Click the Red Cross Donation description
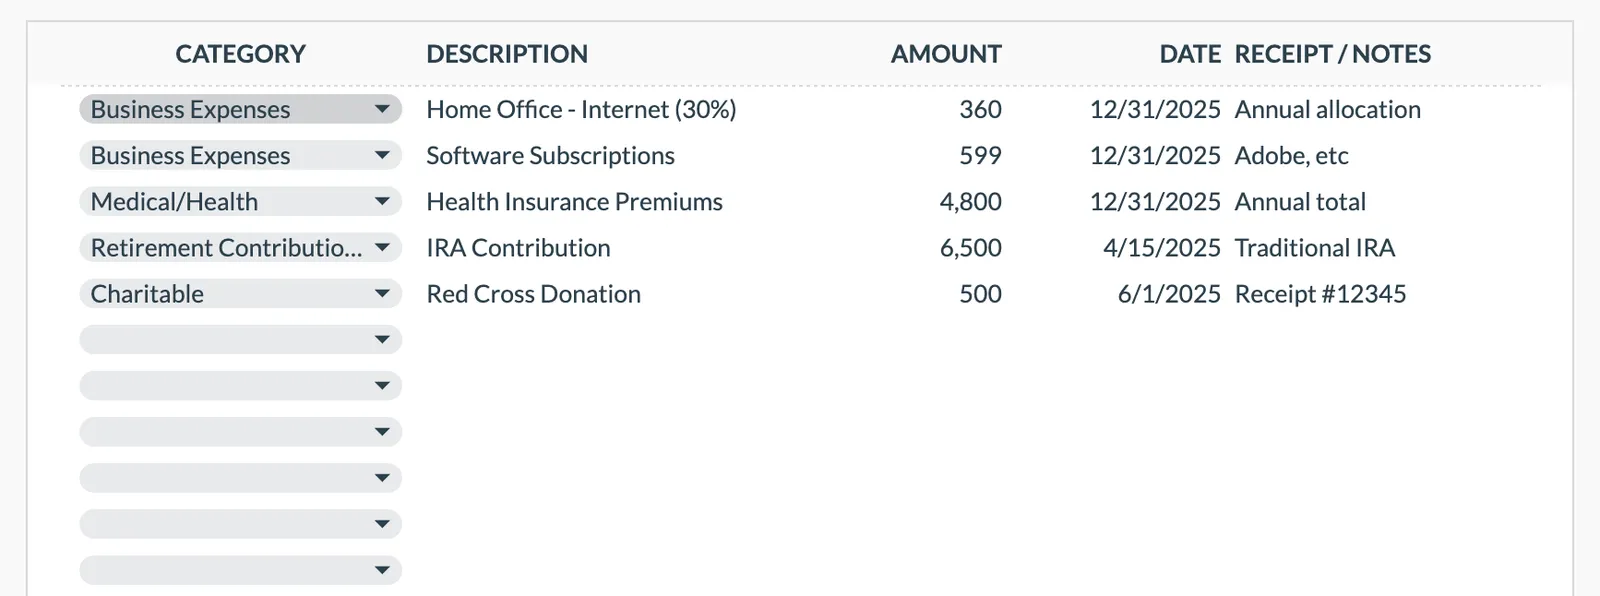This screenshot has height=596, width=1600. pyautogui.click(x=533, y=293)
